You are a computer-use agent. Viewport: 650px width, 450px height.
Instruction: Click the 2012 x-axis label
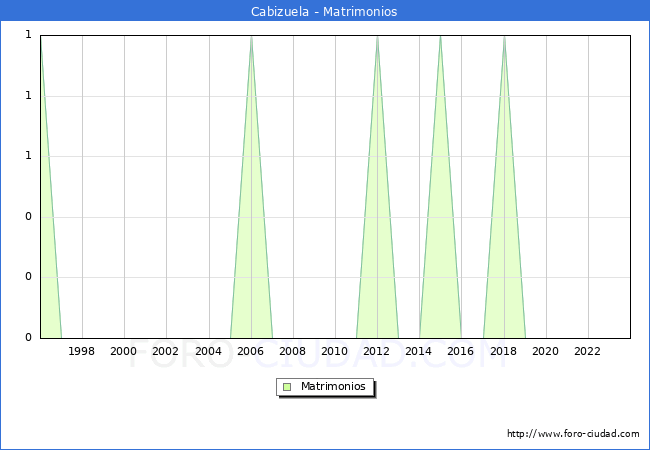point(376,351)
